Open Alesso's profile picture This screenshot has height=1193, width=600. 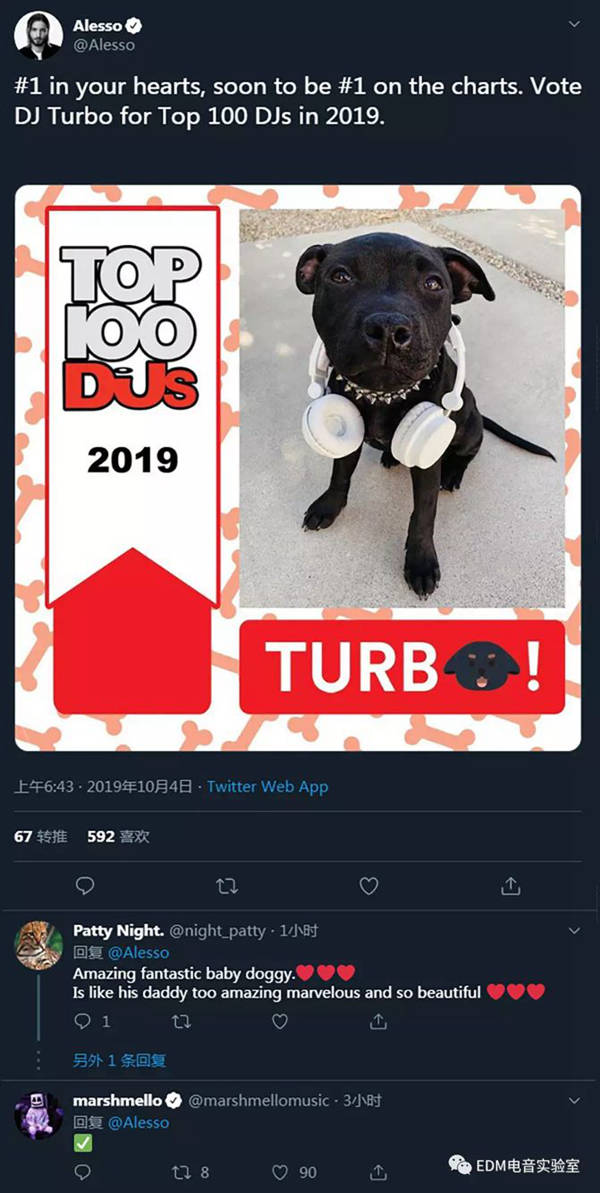pos(38,35)
